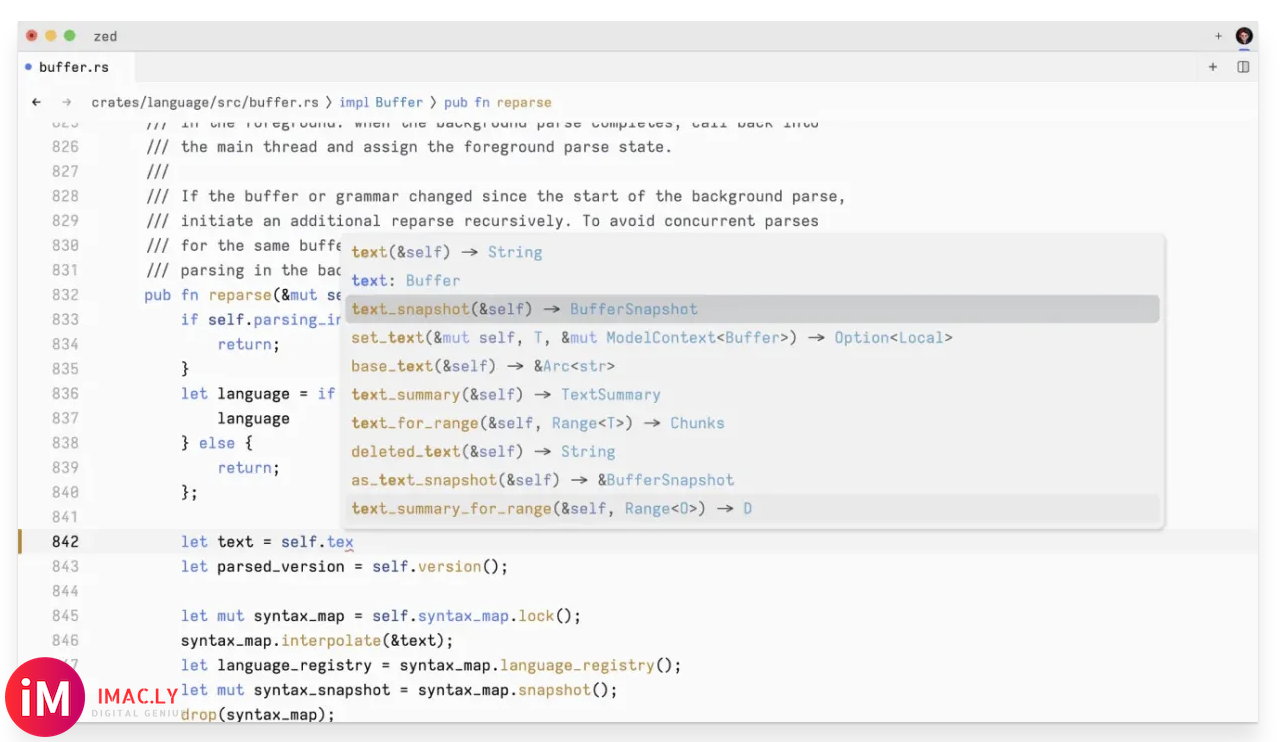Image resolution: width=1280 pixels, height=742 pixels.
Task: Choose as_text_snapshot completion entry
Action: 752,480
